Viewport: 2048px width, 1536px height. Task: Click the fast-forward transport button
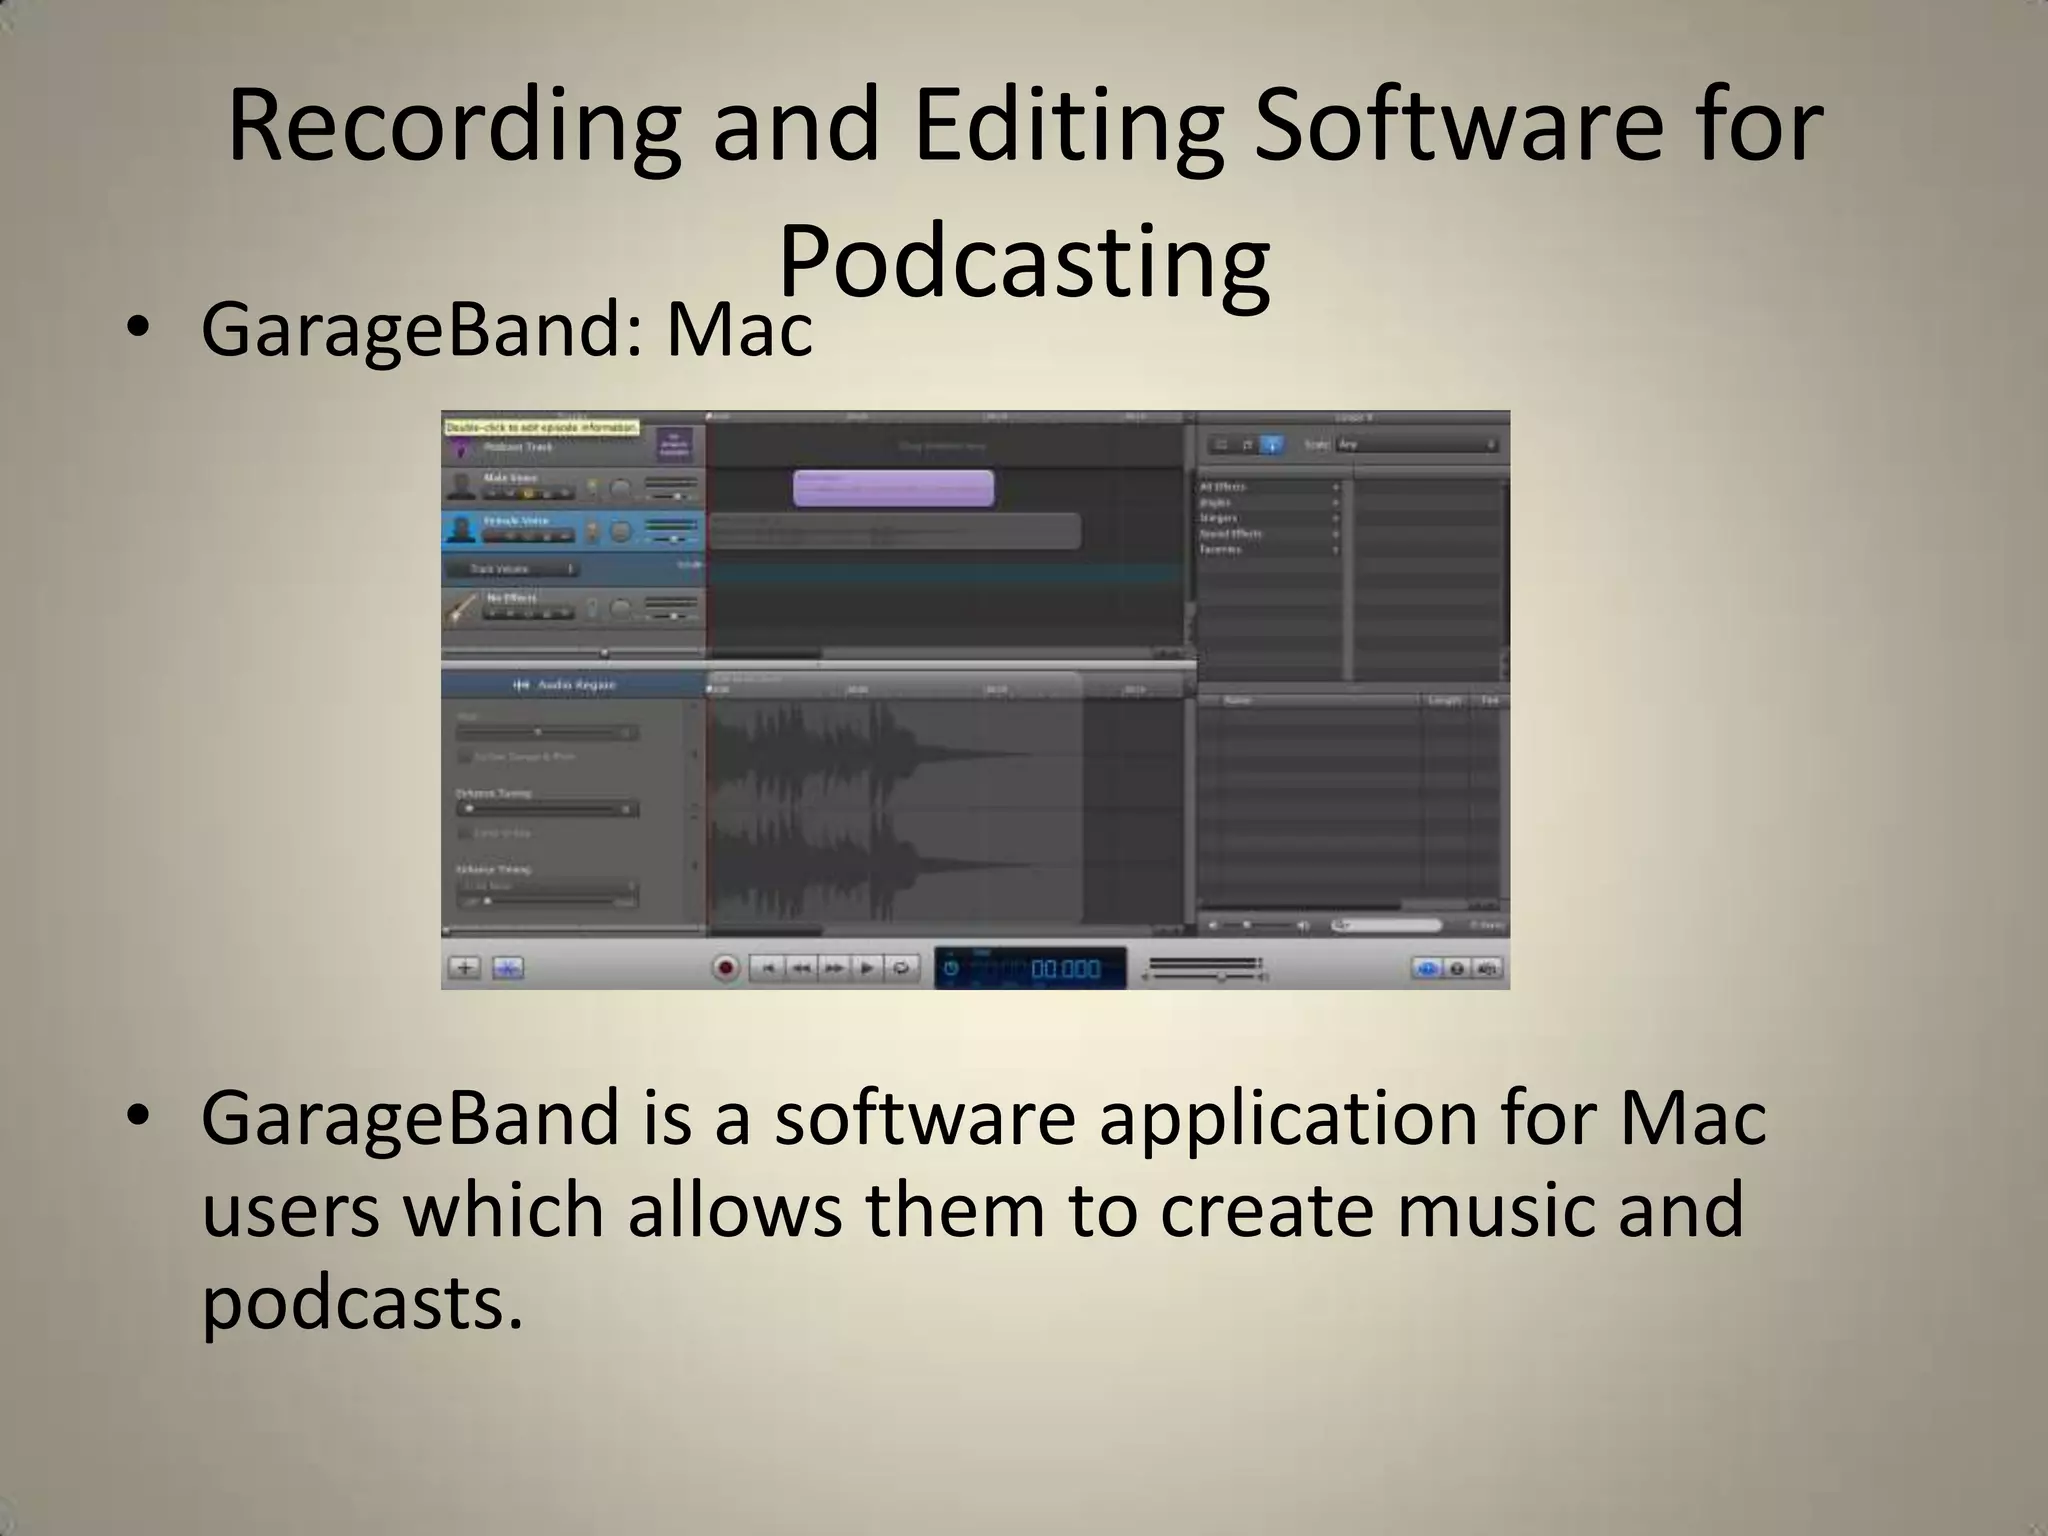[834, 968]
